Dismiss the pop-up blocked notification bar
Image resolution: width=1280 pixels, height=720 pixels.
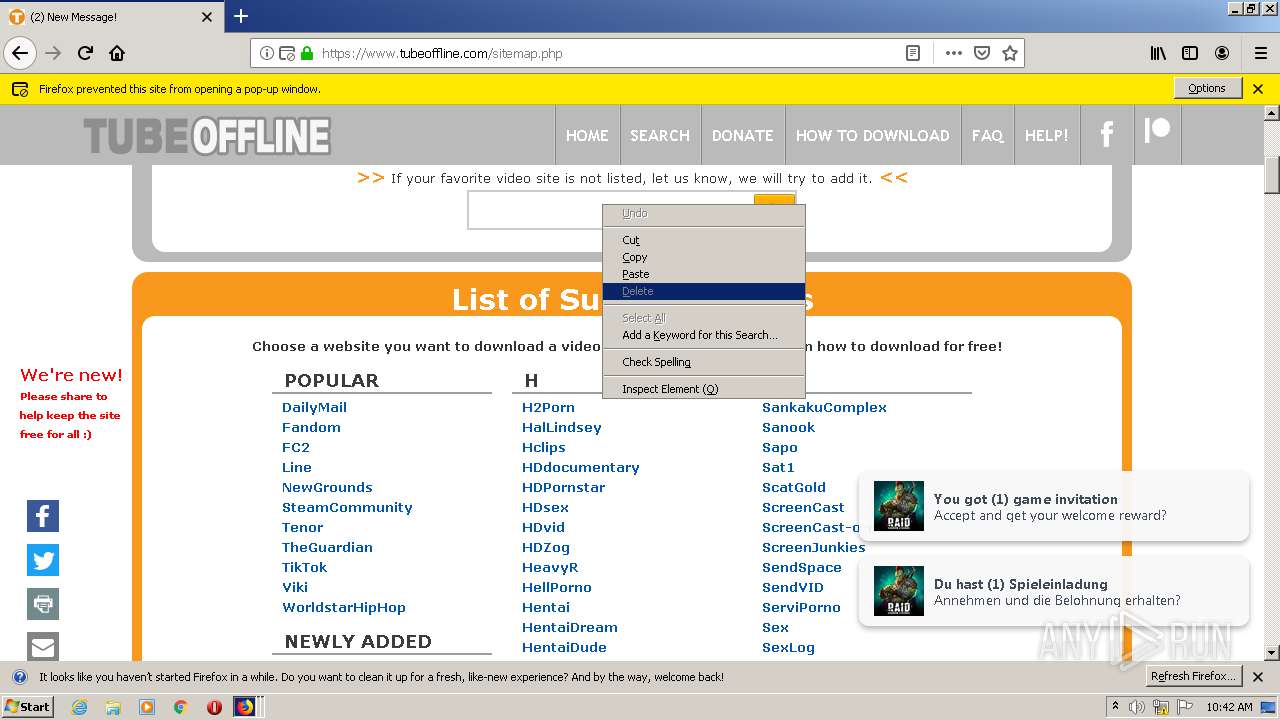(x=1258, y=89)
